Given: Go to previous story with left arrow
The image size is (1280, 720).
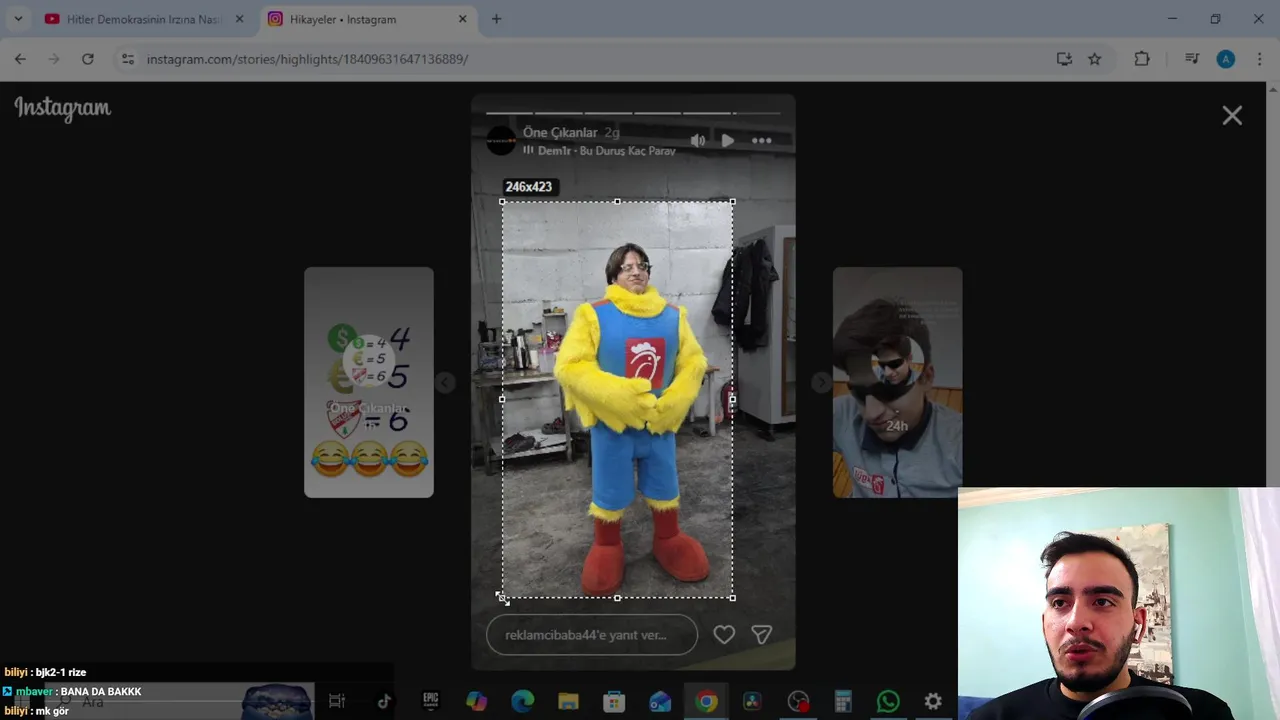Looking at the screenshot, I should tap(445, 382).
